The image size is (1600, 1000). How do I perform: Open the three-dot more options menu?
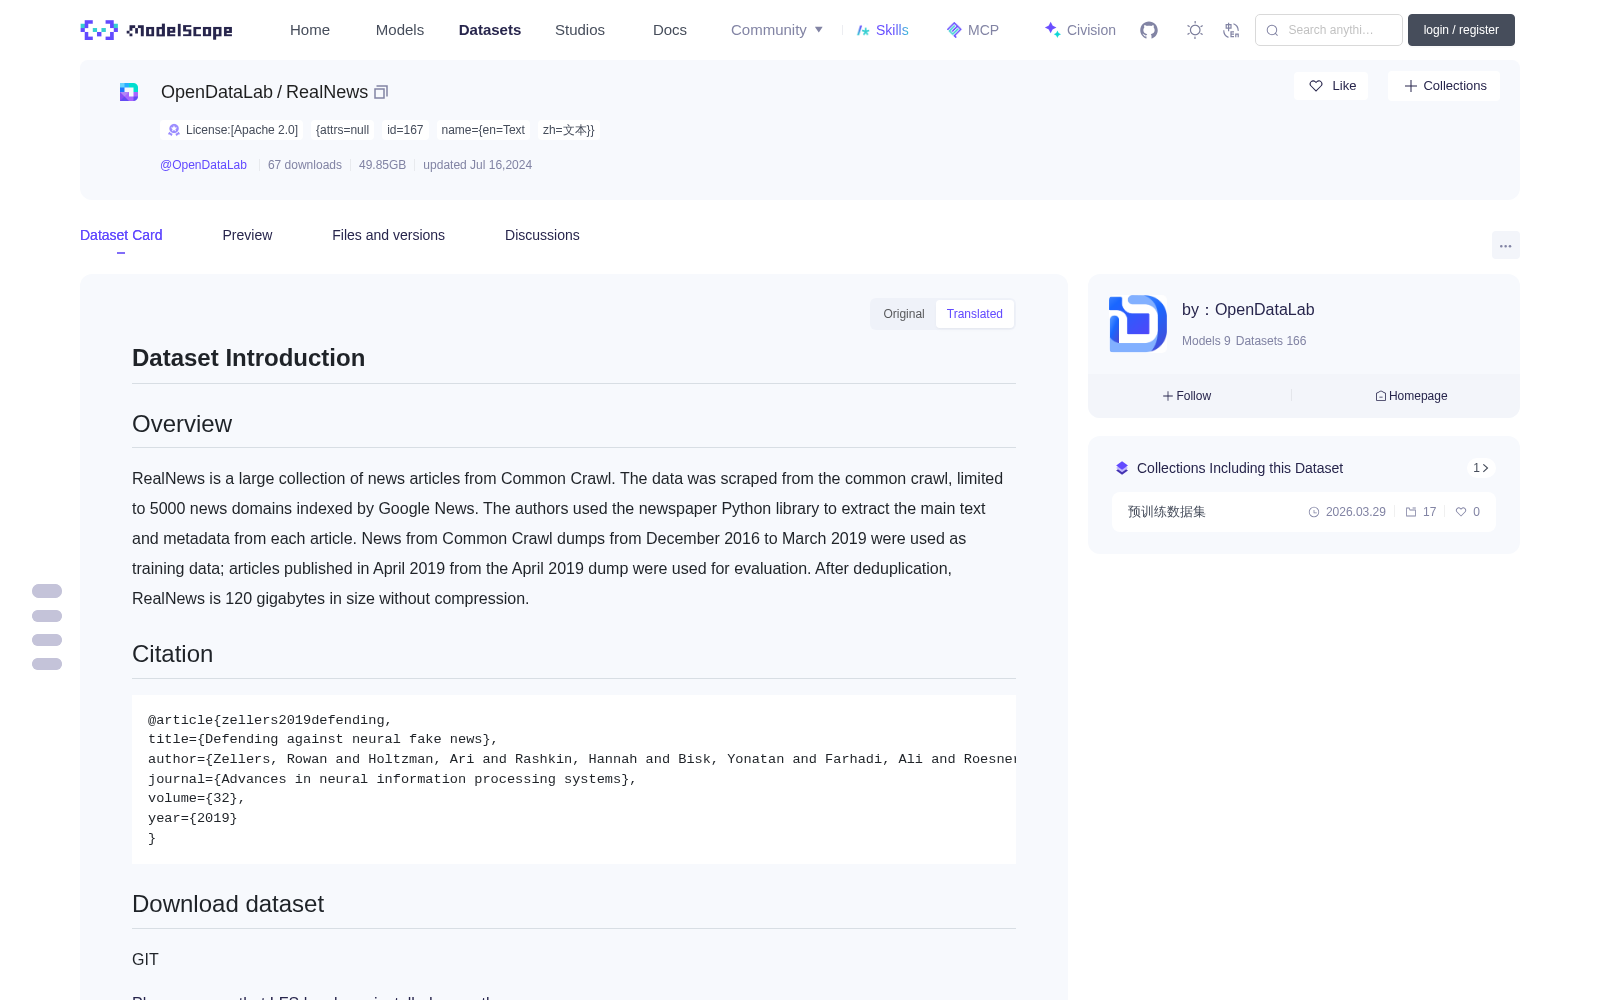1505,245
